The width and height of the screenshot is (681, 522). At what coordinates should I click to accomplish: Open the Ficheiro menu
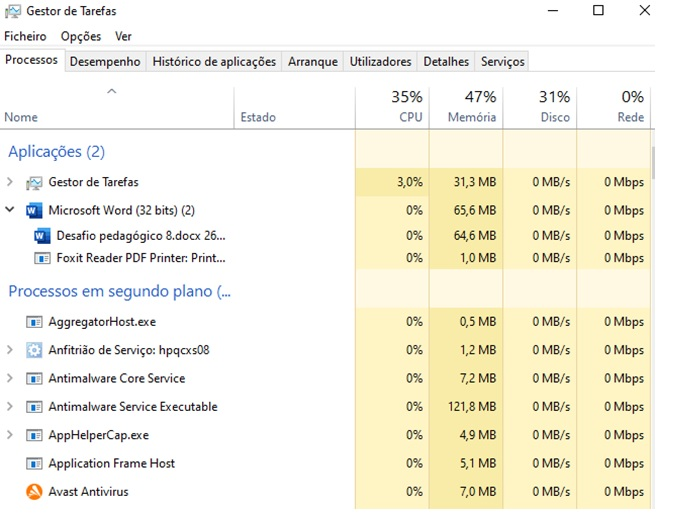tap(25, 36)
